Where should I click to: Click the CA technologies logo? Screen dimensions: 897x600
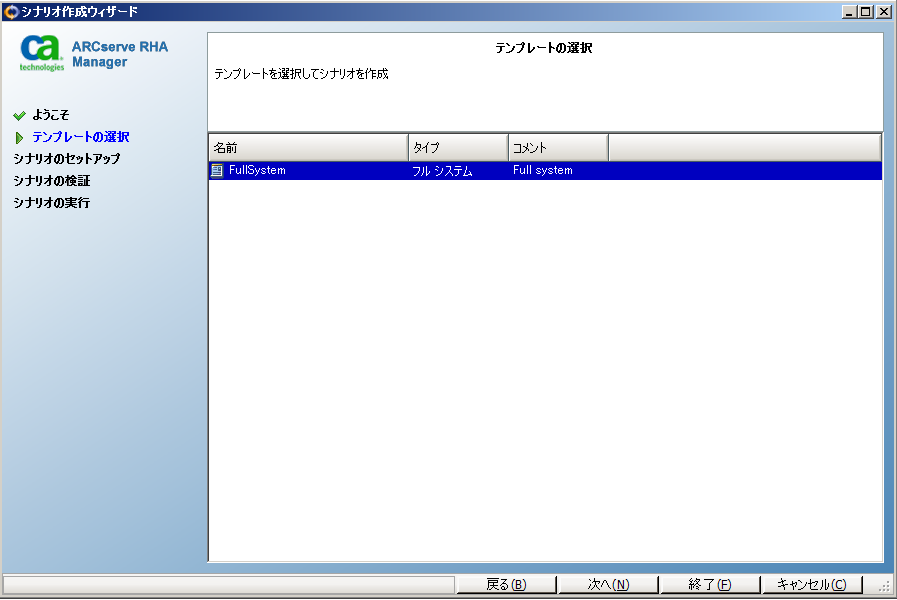click(x=41, y=53)
